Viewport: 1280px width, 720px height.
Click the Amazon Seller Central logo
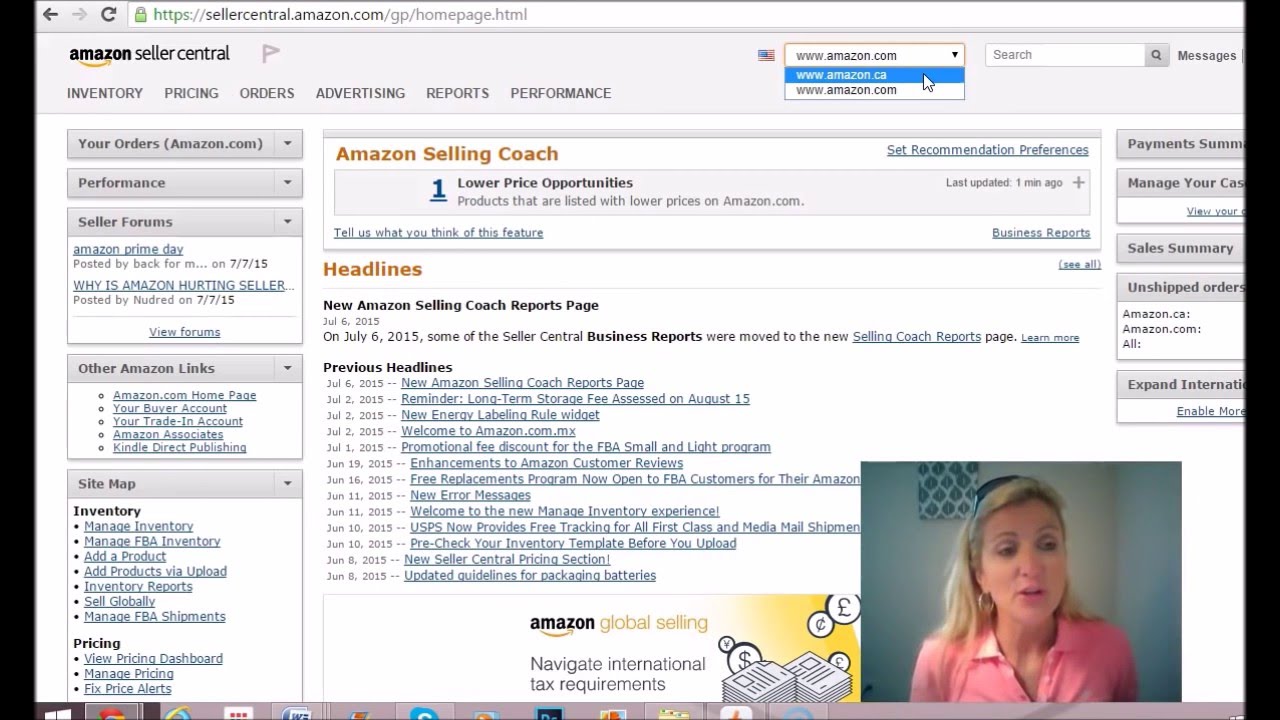[x=149, y=55]
